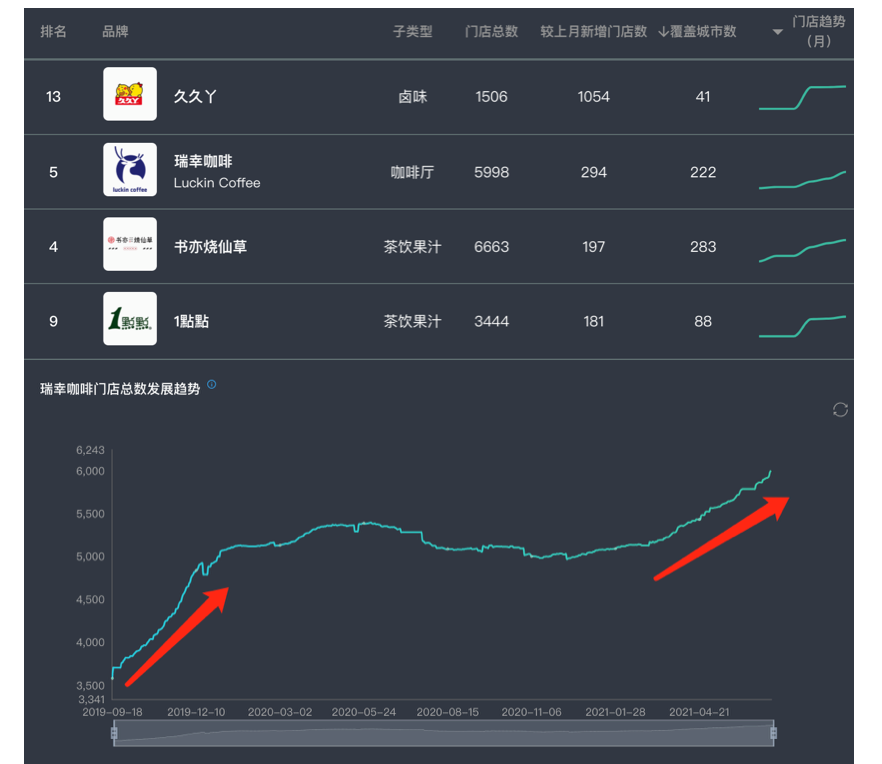Open the 卤味 category filter
Viewport: 882px width, 764px height.
click(x=413, y=96)
